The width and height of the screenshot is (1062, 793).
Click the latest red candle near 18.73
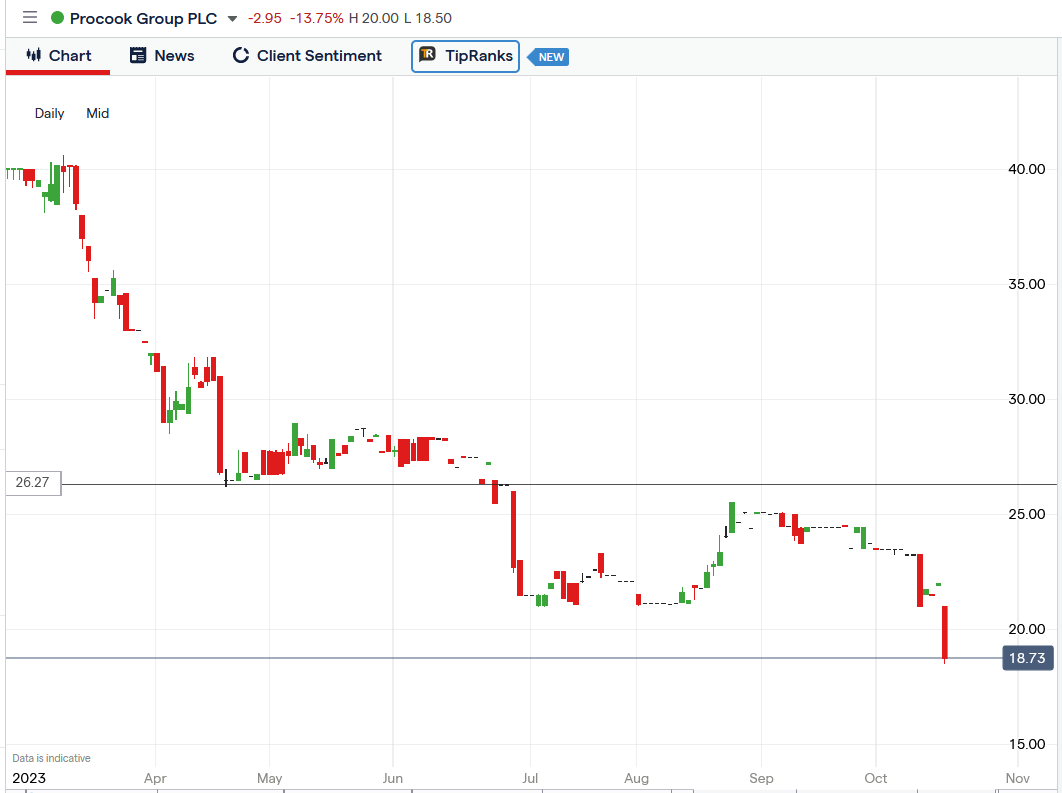[x=944, y=633]
